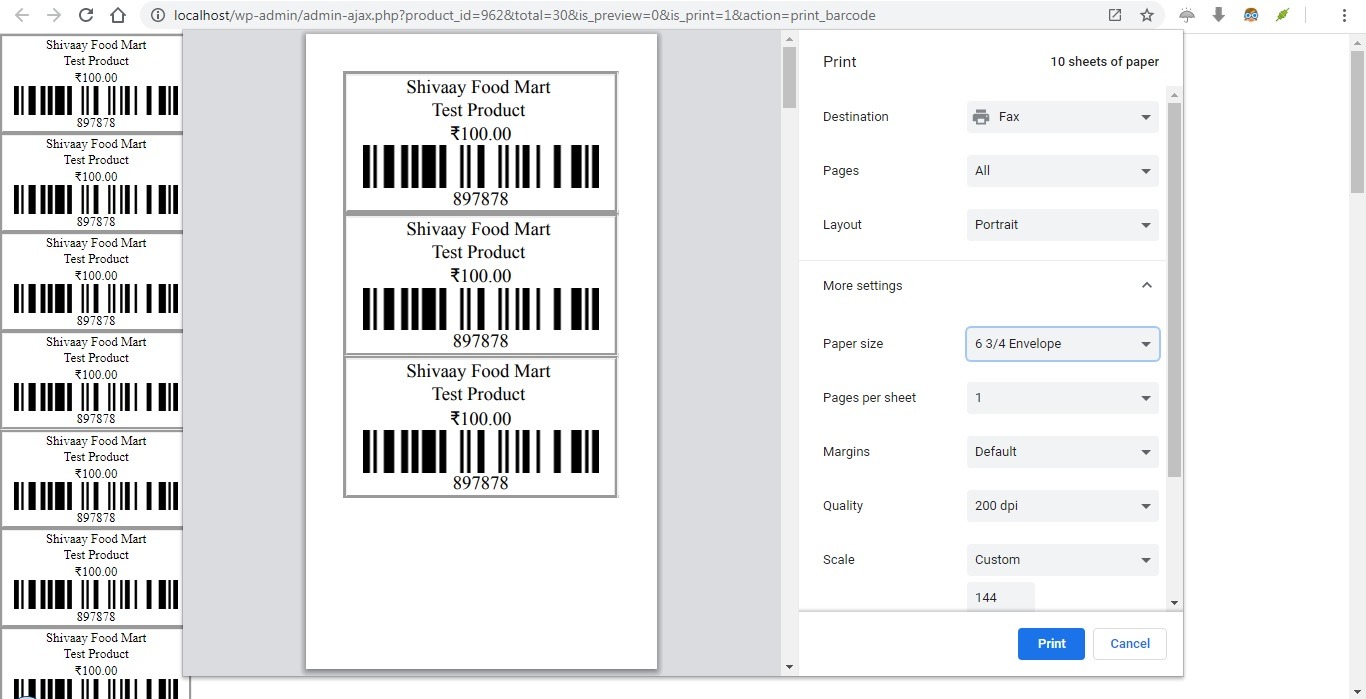
Task: Open the umbrella extension icon
Action: click(1187, 15)
